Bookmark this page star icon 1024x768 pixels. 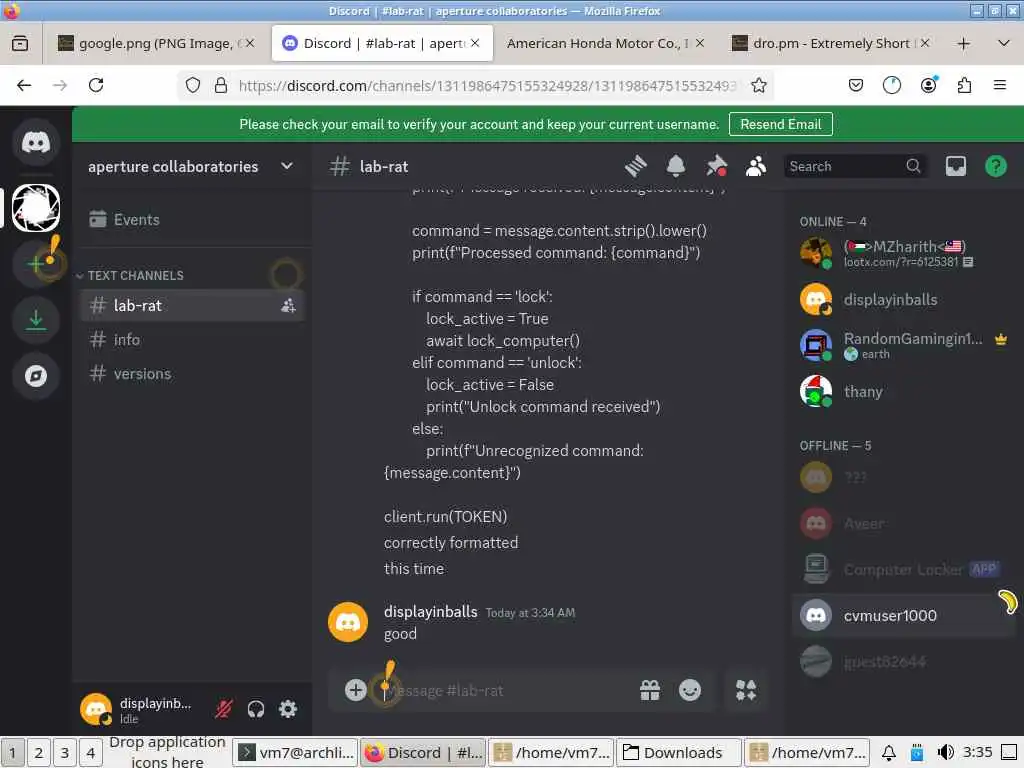[x=758, y=86]
